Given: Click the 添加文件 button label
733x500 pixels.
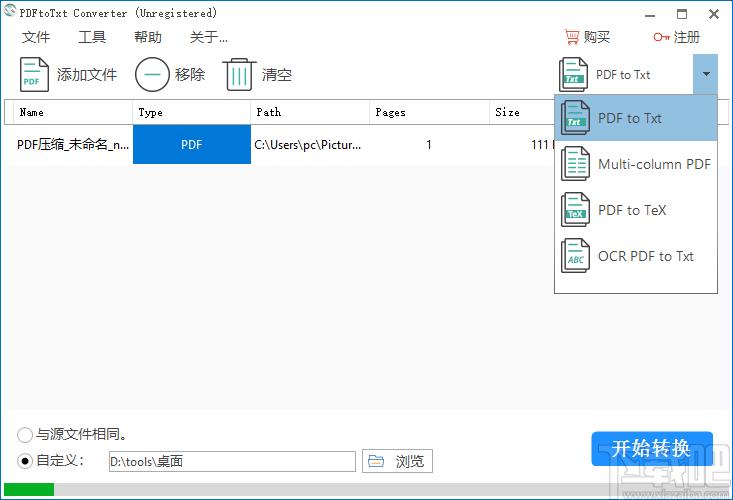Looking at the screenshot, I should tap(87, 74).
